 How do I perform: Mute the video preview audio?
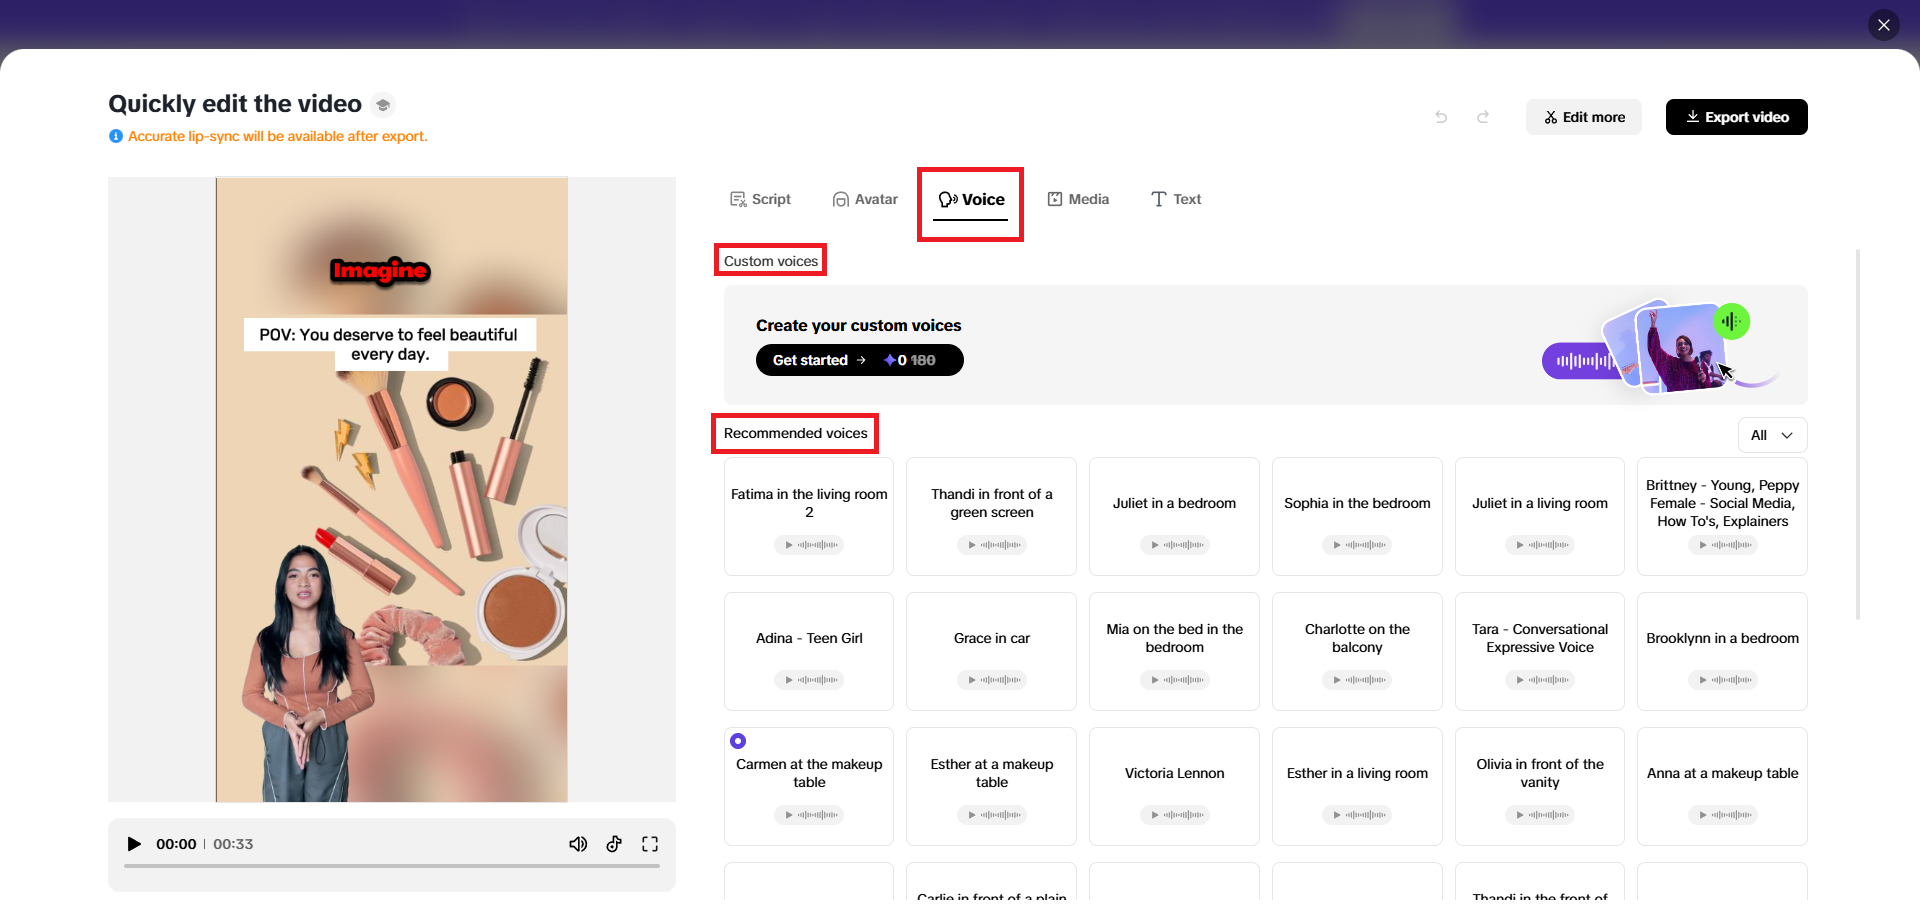pos(578,844)
